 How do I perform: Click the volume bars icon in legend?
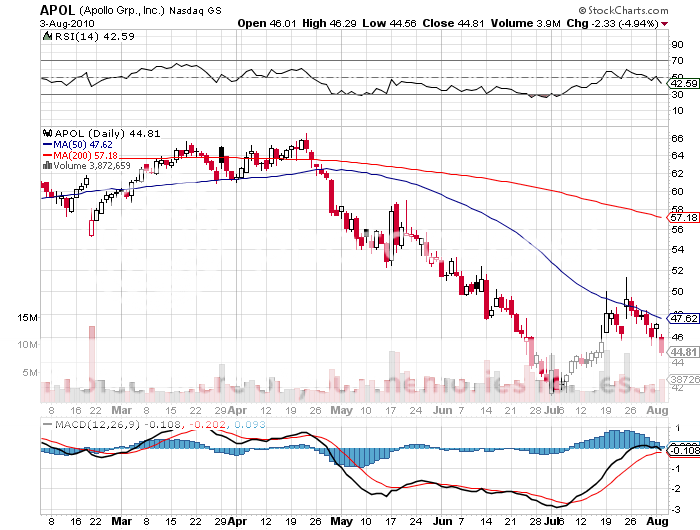point(46,166)
